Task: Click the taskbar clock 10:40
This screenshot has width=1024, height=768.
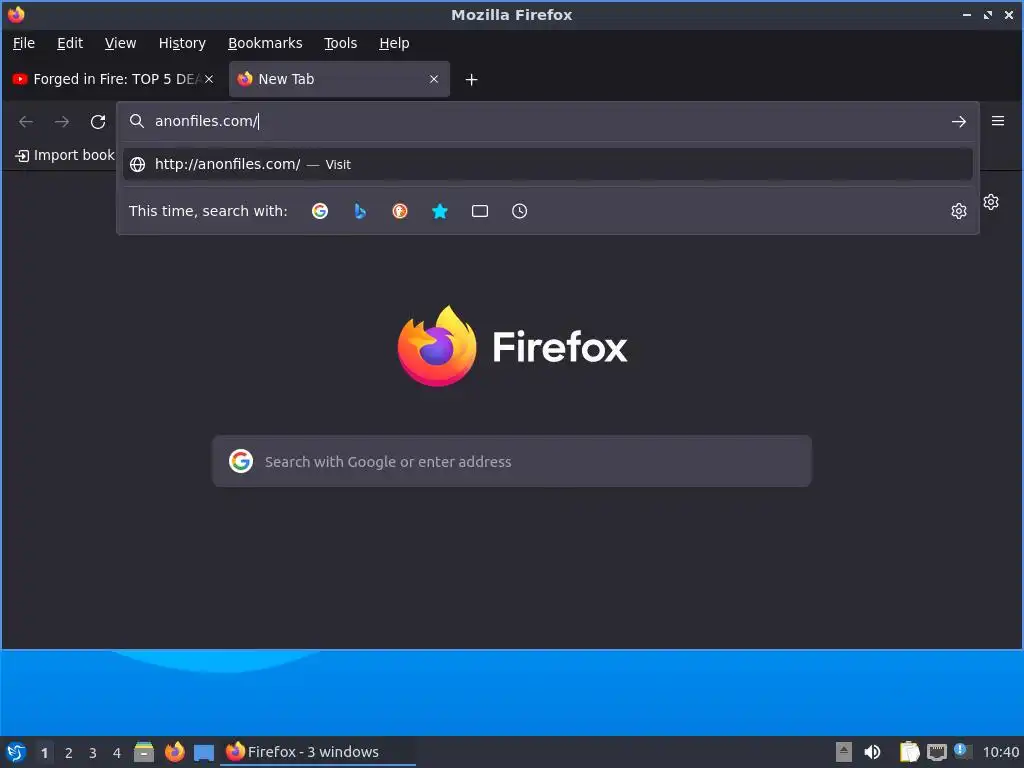Action: coord(1000,752)
